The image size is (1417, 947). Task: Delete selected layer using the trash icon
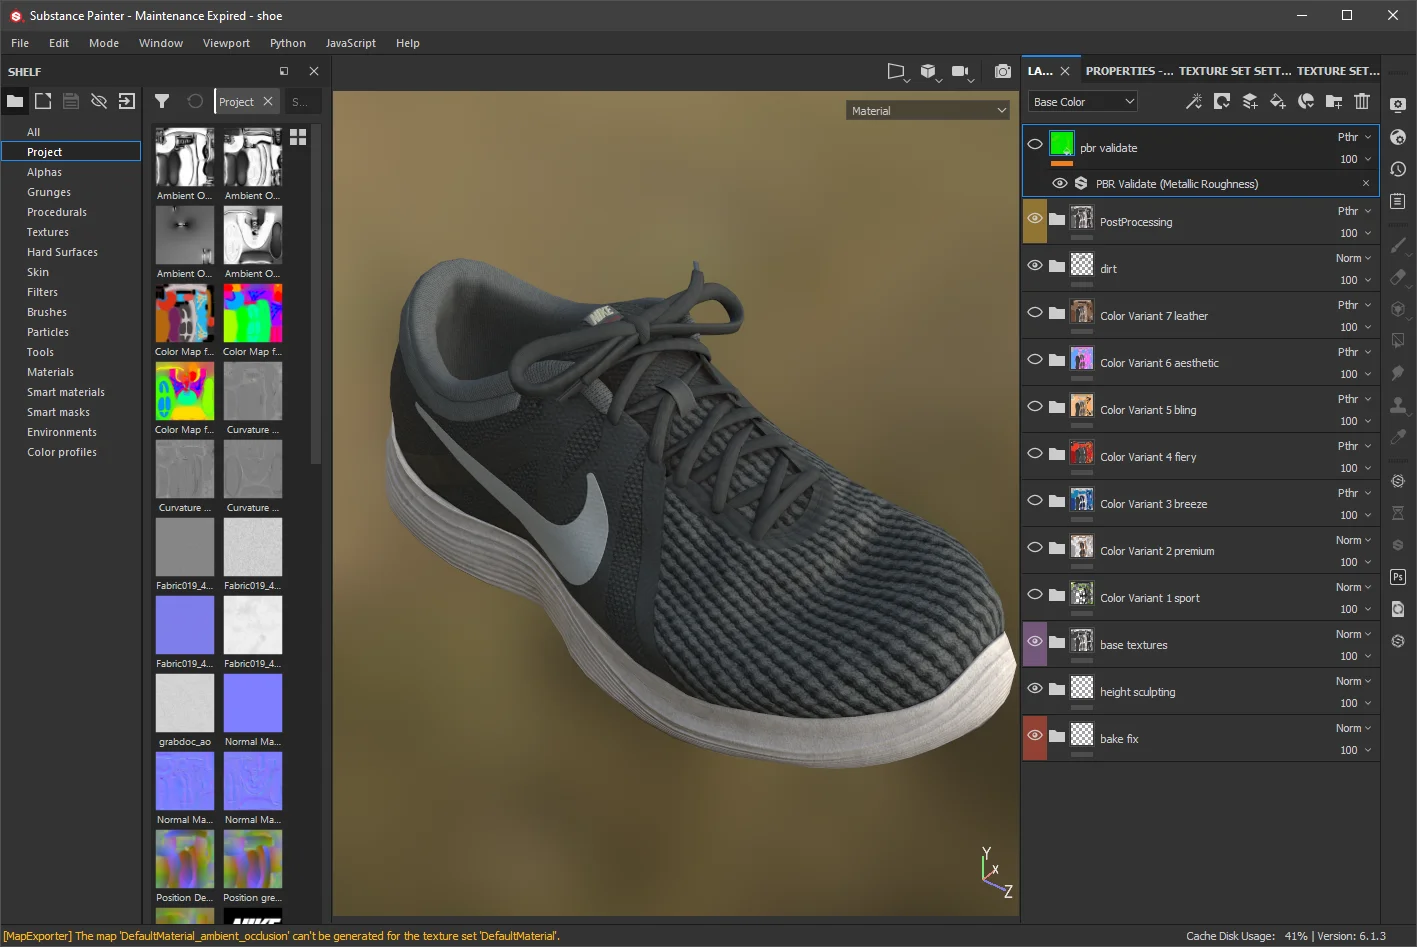1361,101
